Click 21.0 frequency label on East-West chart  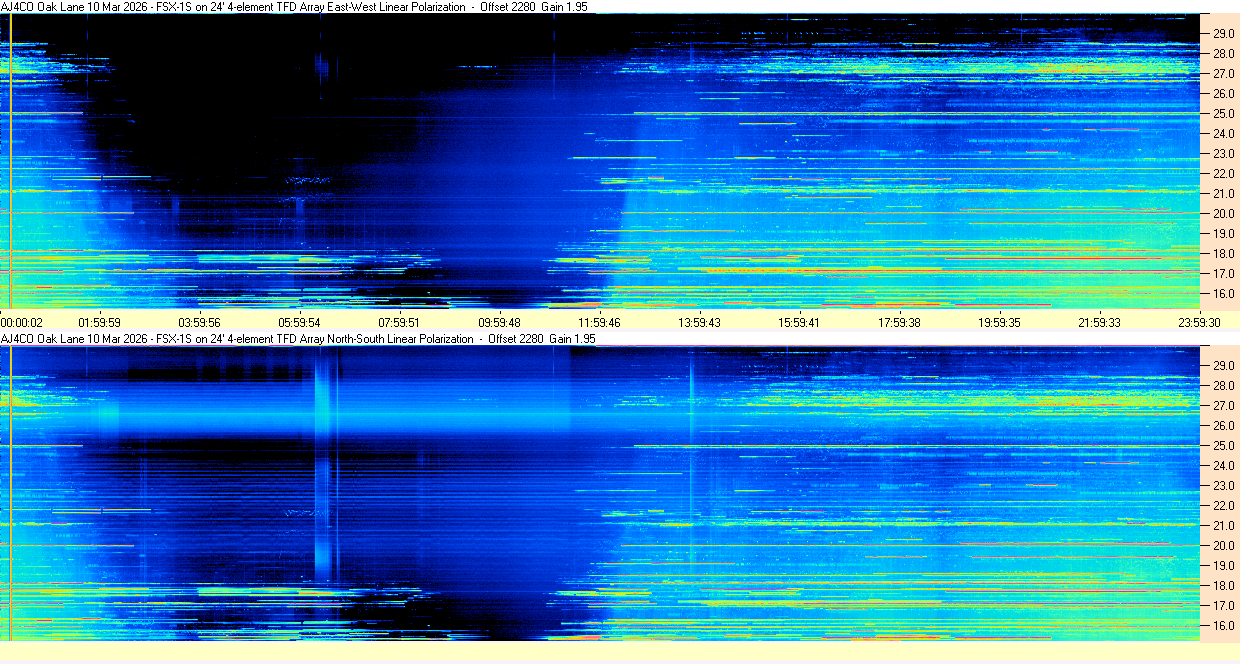[x=1224, y=194]
